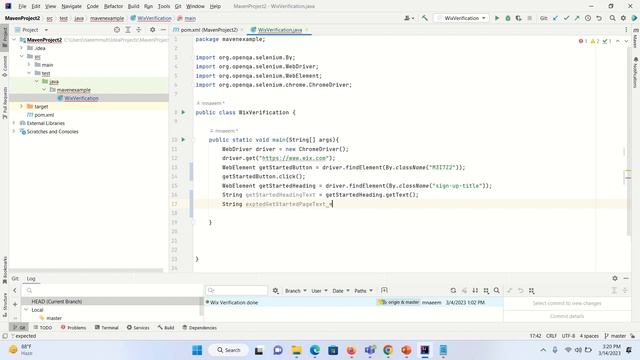Select WixVerification file in project tree
640x360 pixels.
pyautogui.click(x=81, y=98)
